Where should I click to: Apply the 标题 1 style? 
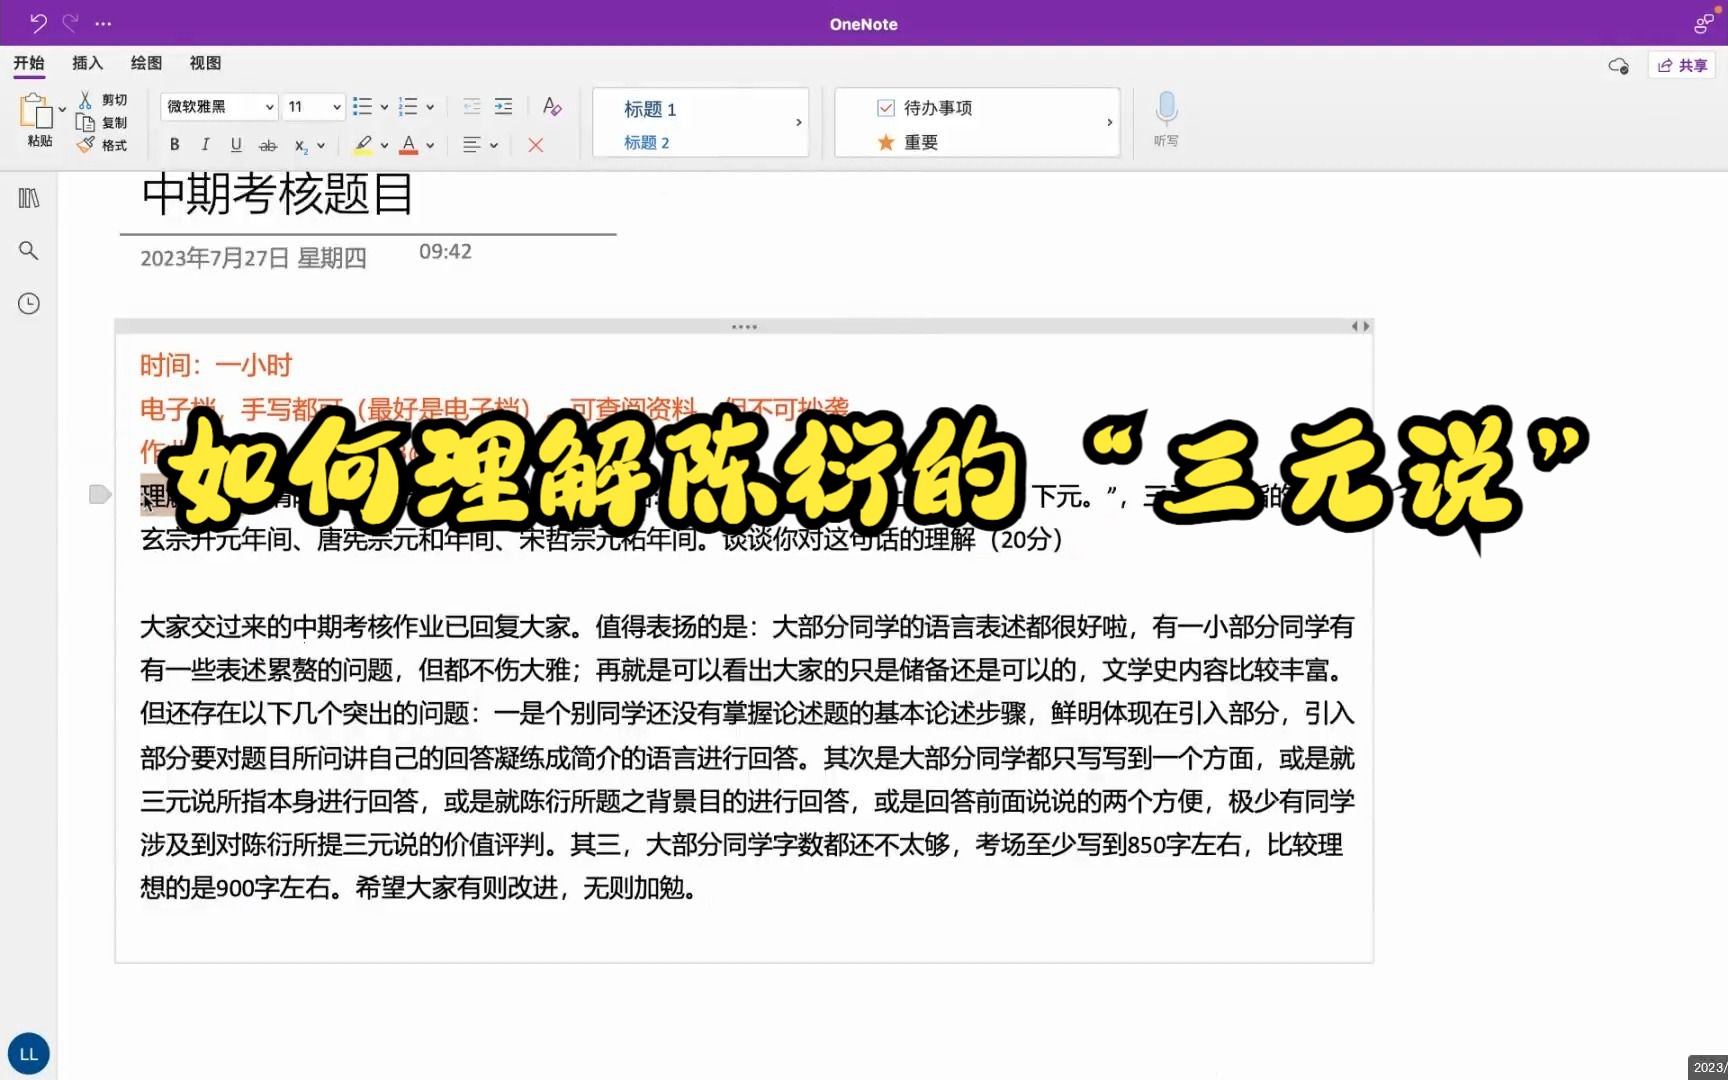(650, 109)
